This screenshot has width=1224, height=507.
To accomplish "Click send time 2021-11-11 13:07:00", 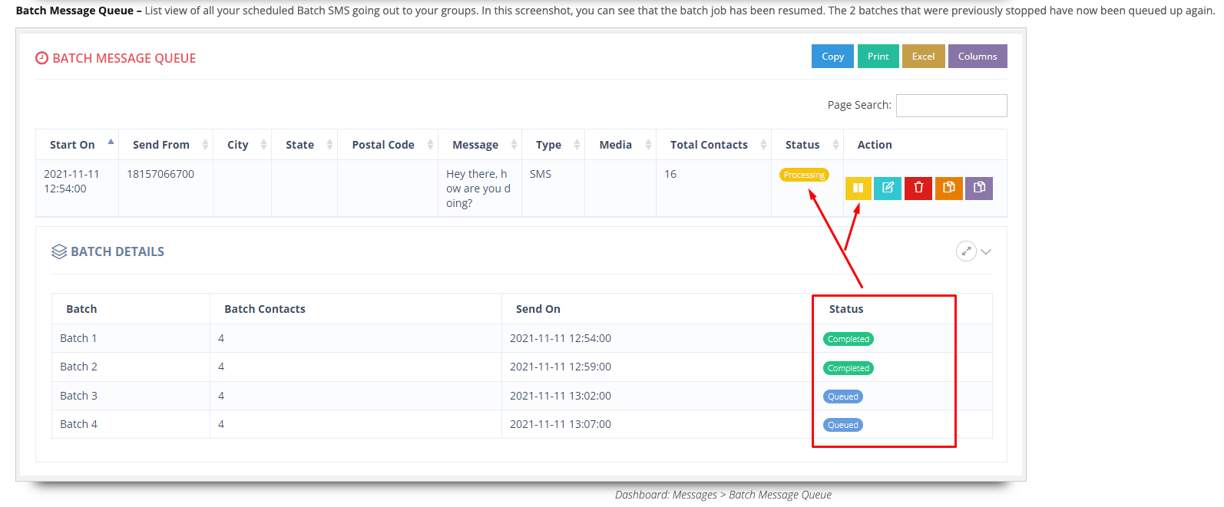I will [x=560, y=424].
